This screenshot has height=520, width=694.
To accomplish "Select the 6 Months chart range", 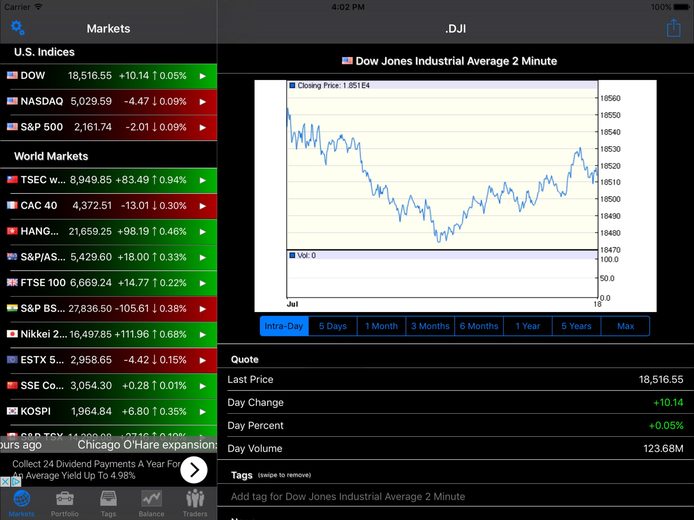I will click(479, 326).
